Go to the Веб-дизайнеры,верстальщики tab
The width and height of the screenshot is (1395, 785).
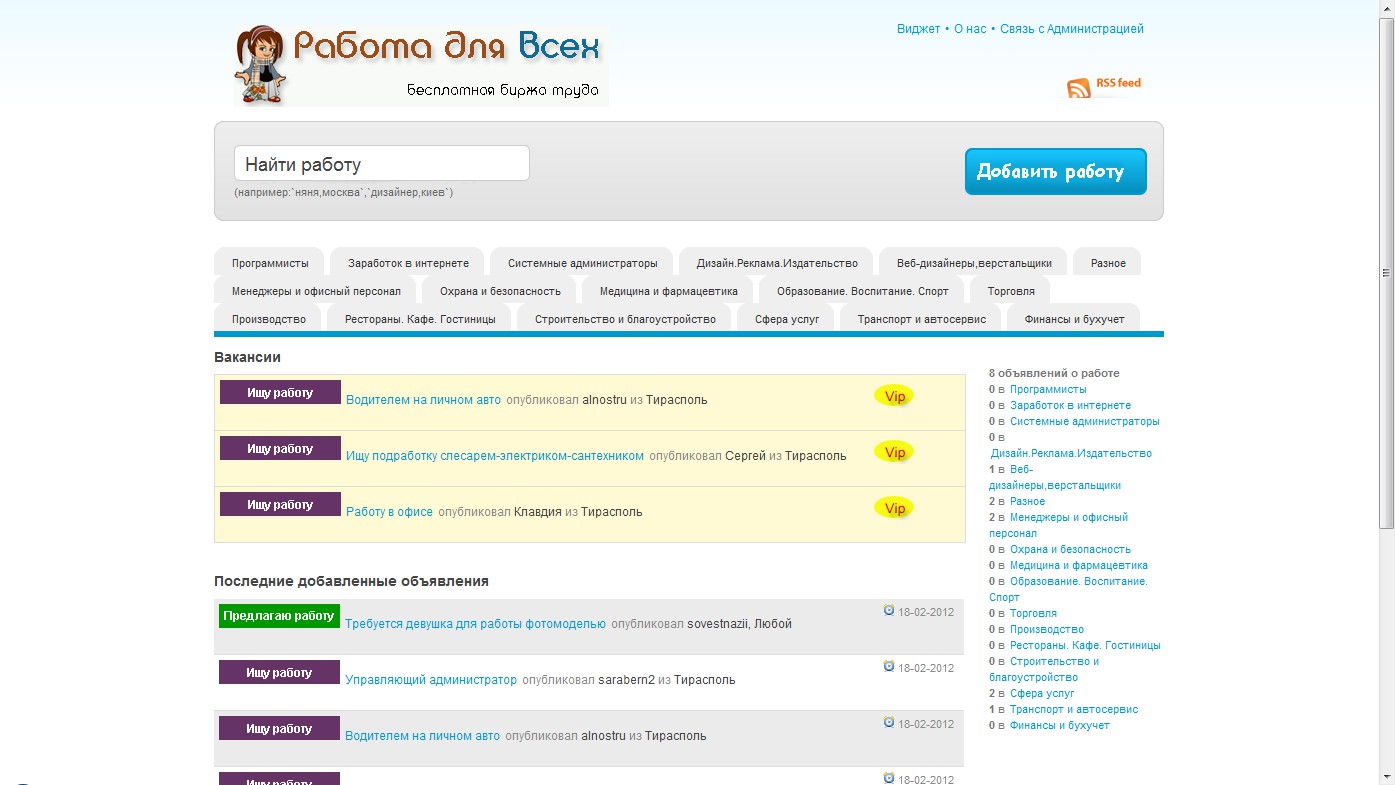click(974, 263)
